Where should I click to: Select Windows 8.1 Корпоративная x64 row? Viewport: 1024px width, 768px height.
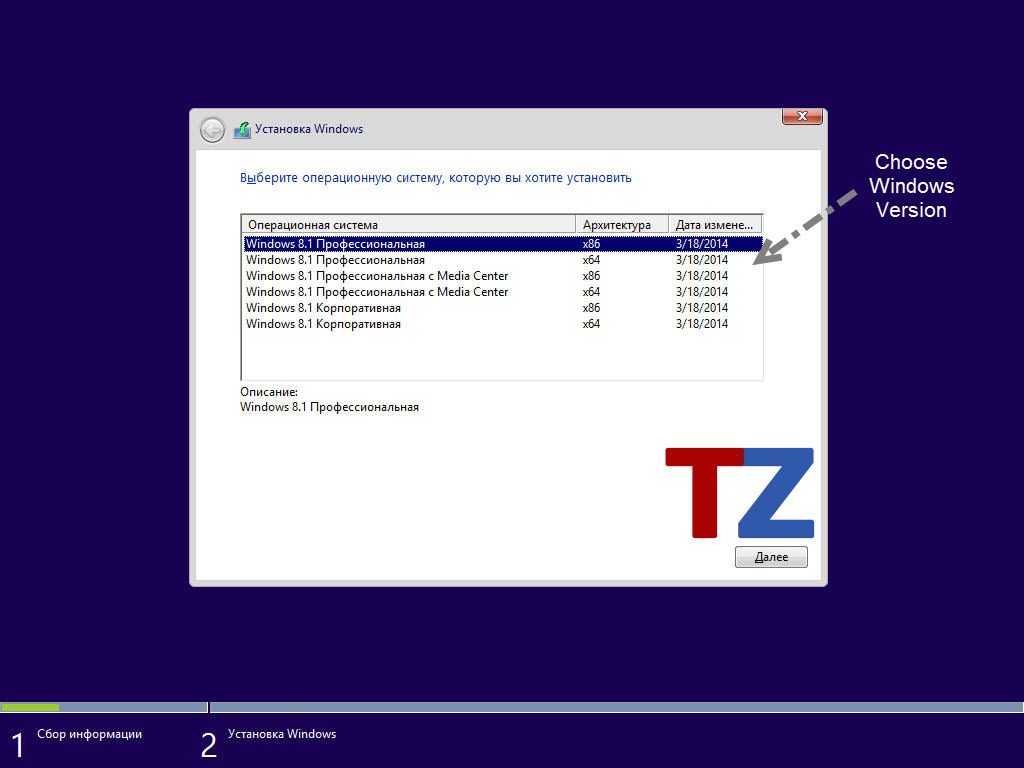point(502,324)
